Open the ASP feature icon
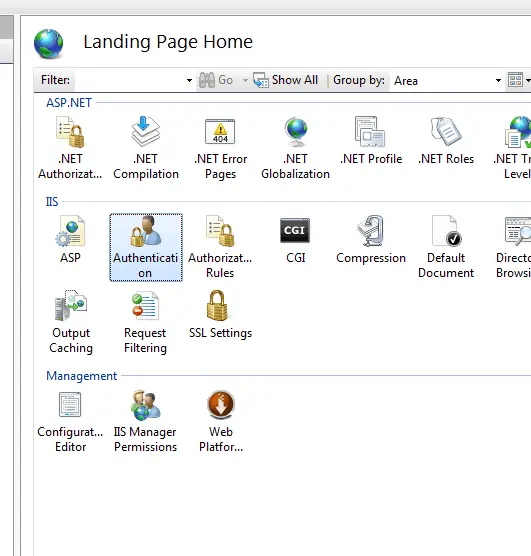This screenshot has width=531, height=556. pyautogui.click(x=70, y=240)
